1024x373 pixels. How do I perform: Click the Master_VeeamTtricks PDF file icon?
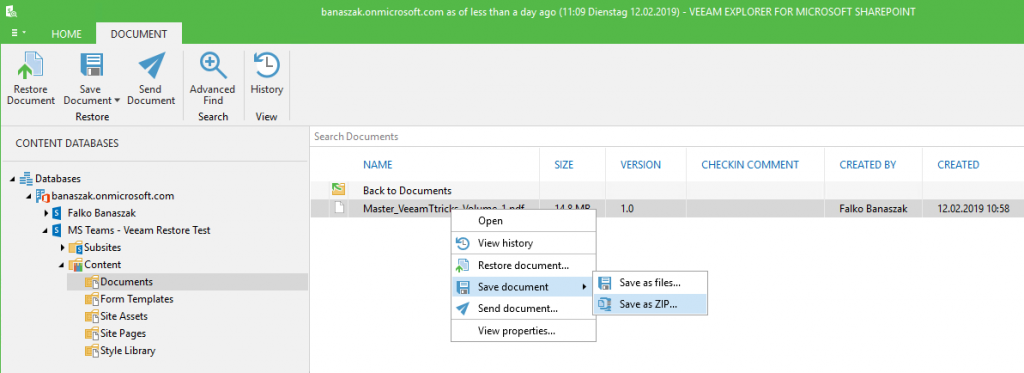click(x=338, y=208)
